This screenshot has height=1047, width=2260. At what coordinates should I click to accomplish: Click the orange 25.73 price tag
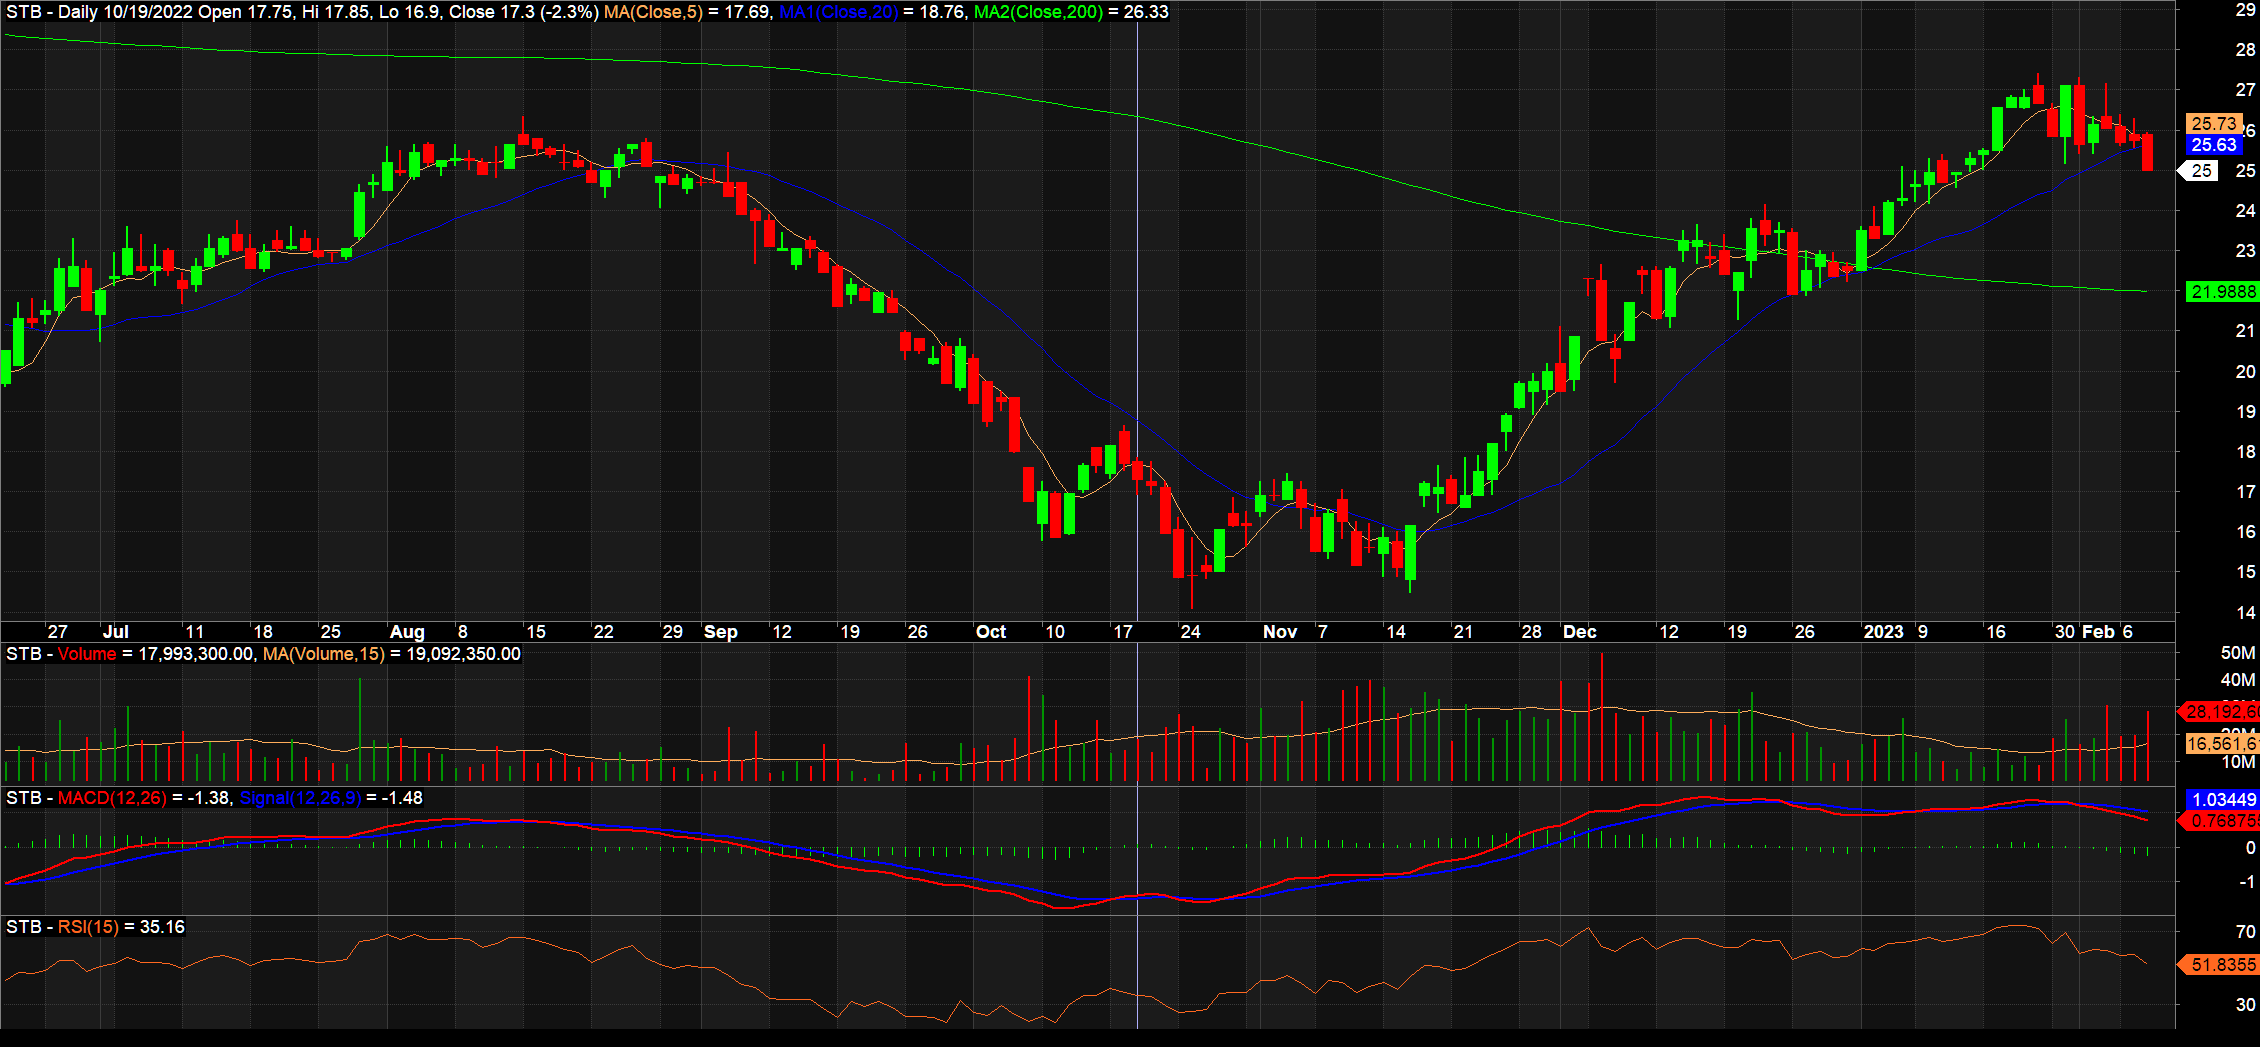(x=2213, y=123)
